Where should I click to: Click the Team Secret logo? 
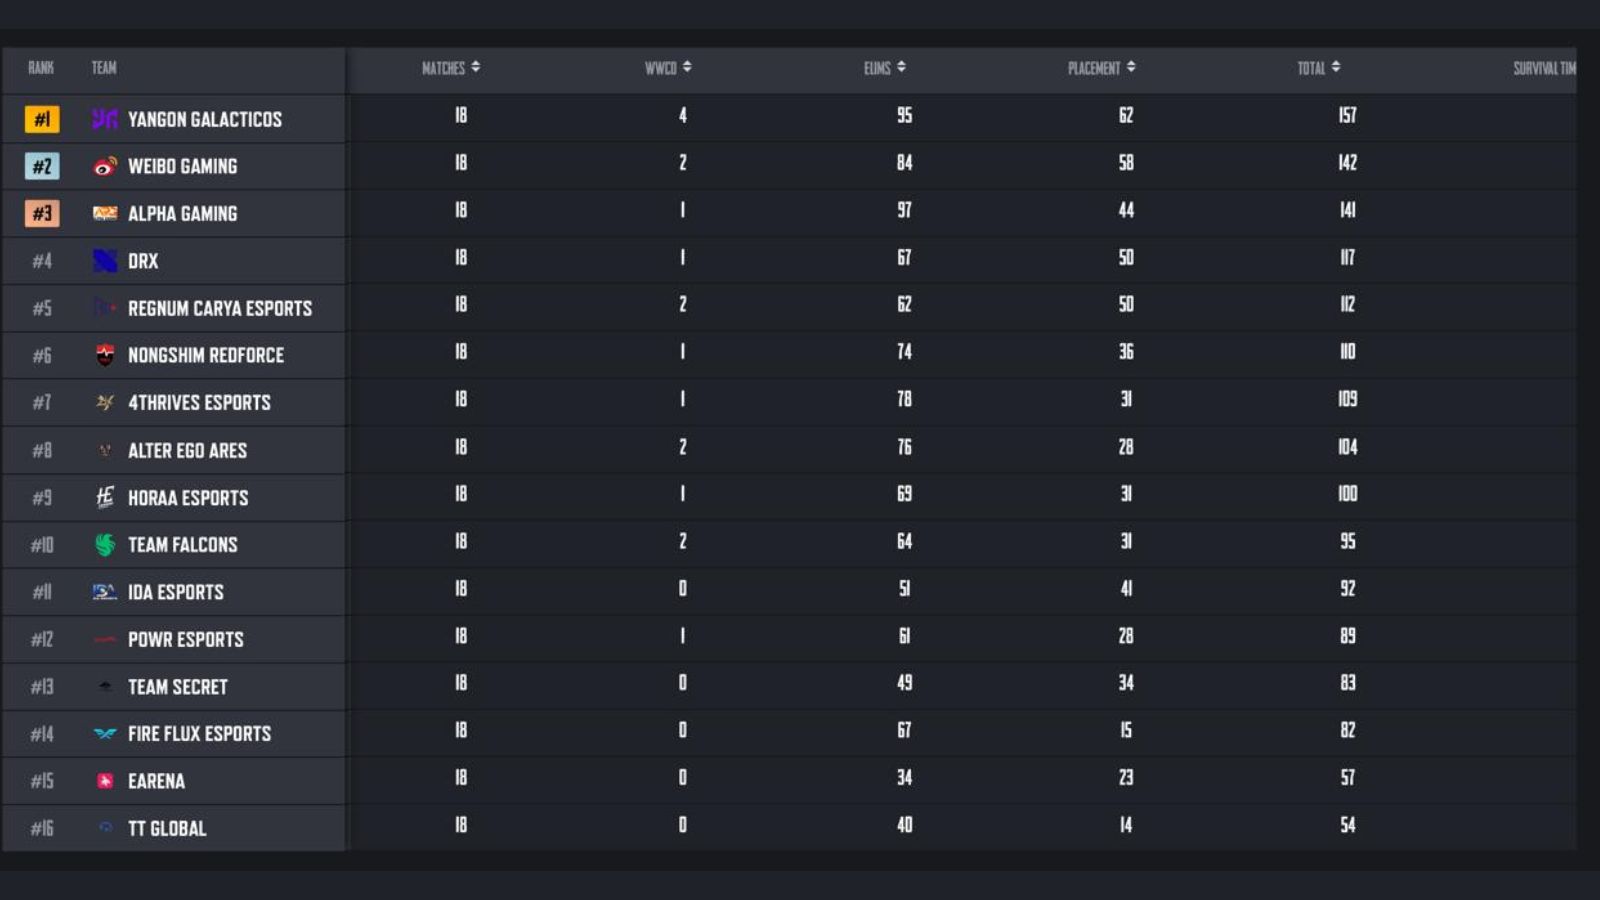coord(105,687)
